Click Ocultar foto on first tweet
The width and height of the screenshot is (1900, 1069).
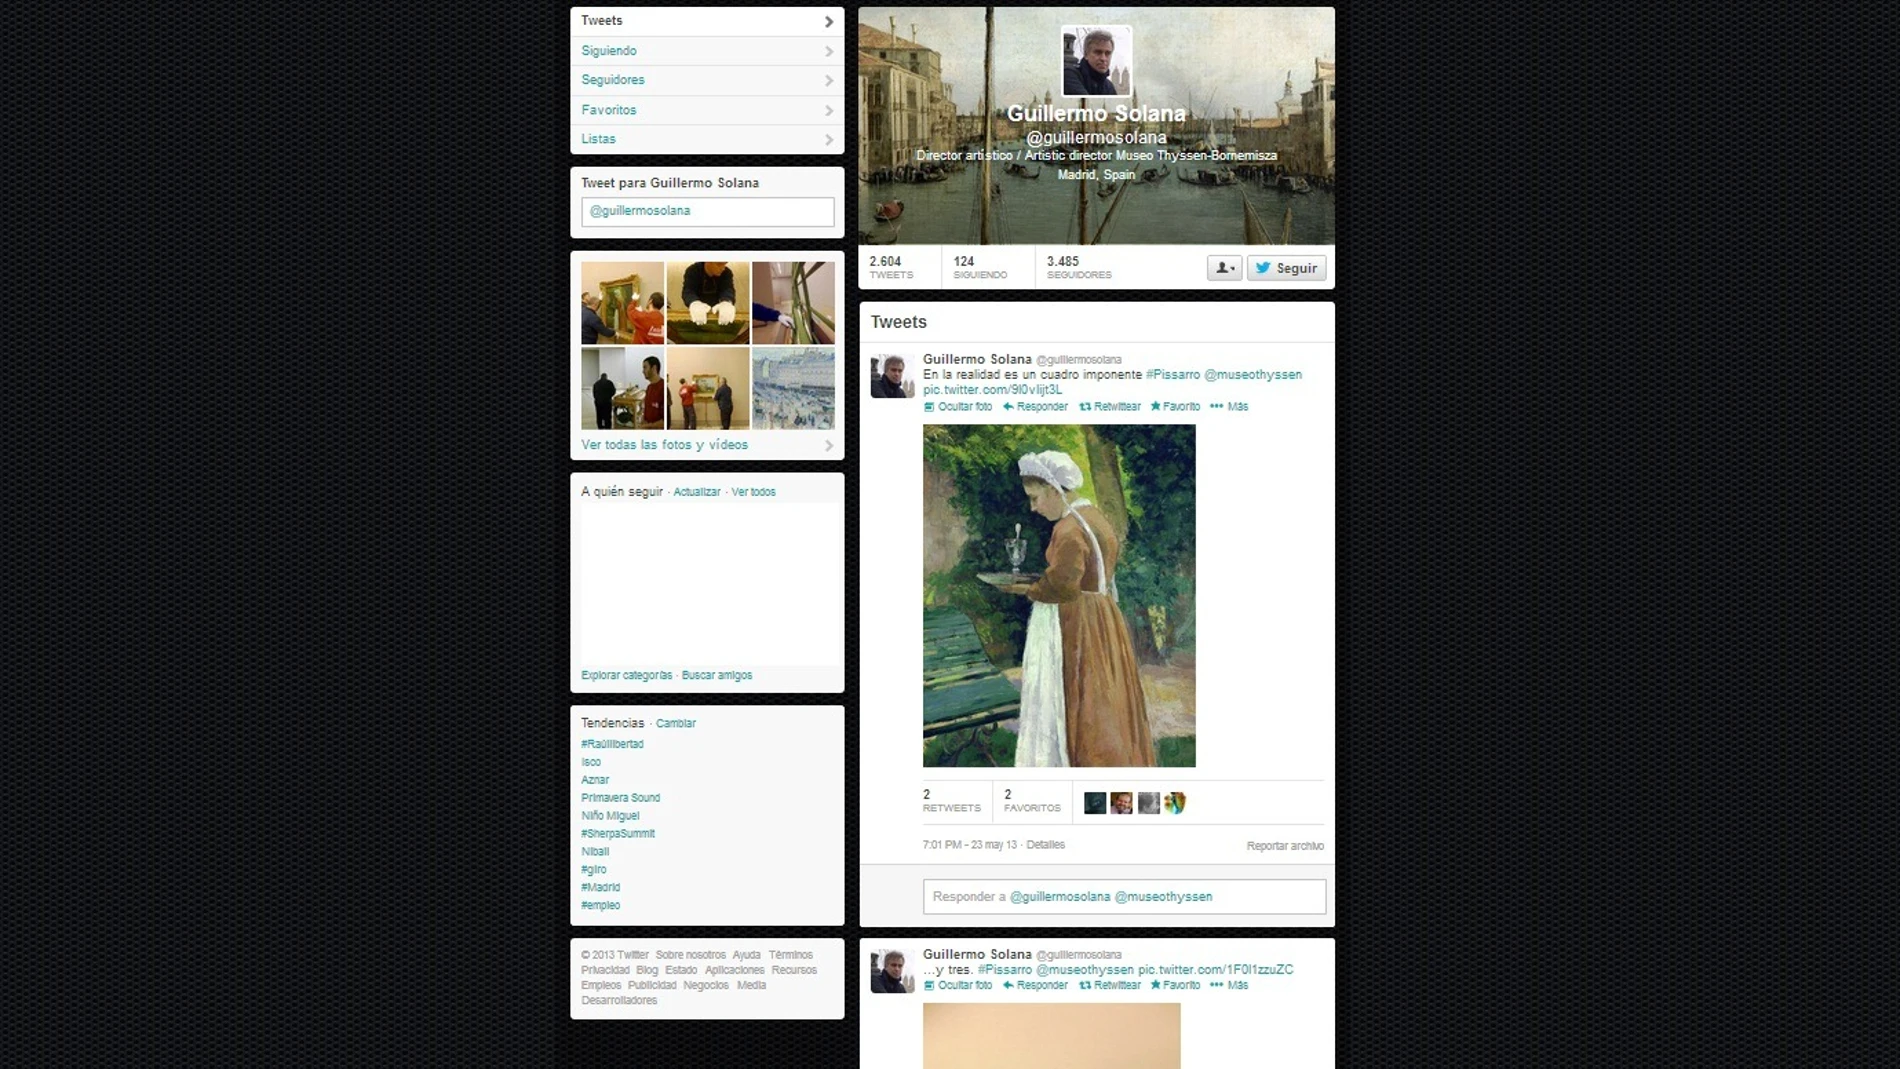coord(958,407)
